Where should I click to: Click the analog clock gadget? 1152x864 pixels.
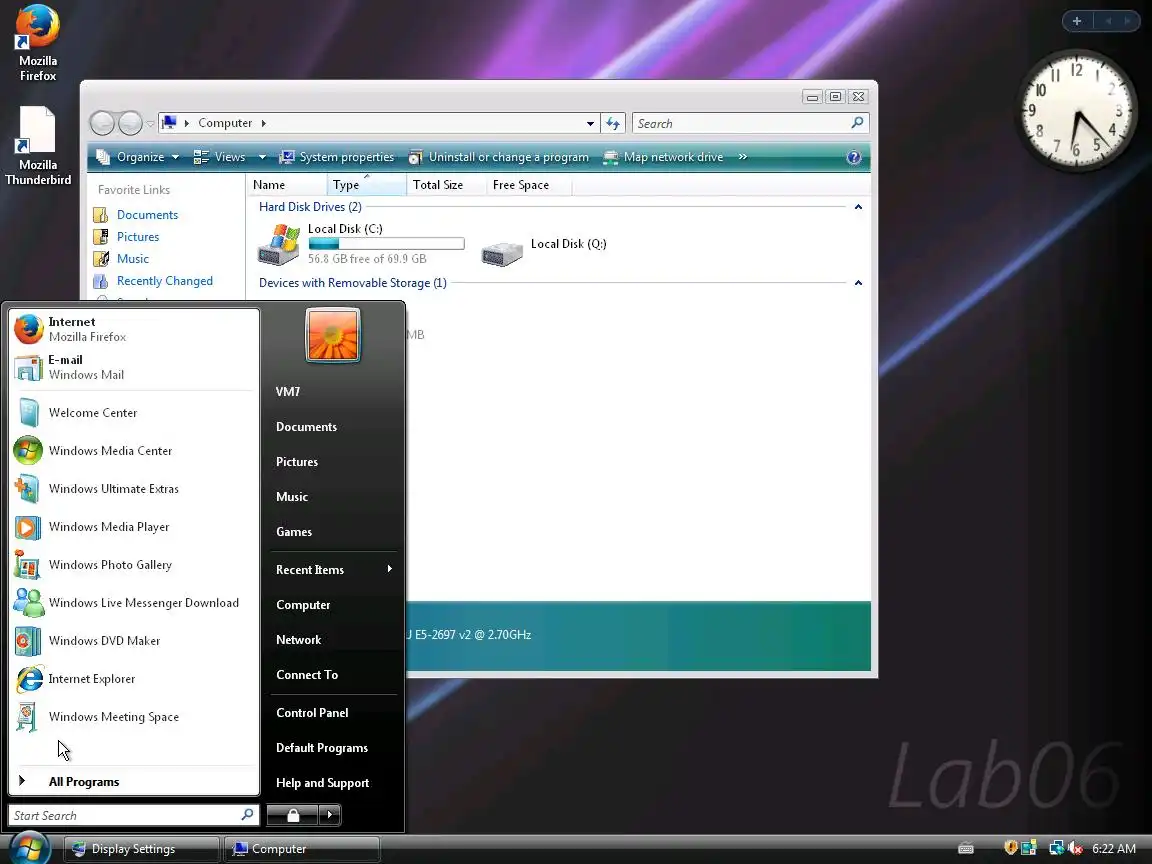pyautogui.click(x=1076, y=110)
